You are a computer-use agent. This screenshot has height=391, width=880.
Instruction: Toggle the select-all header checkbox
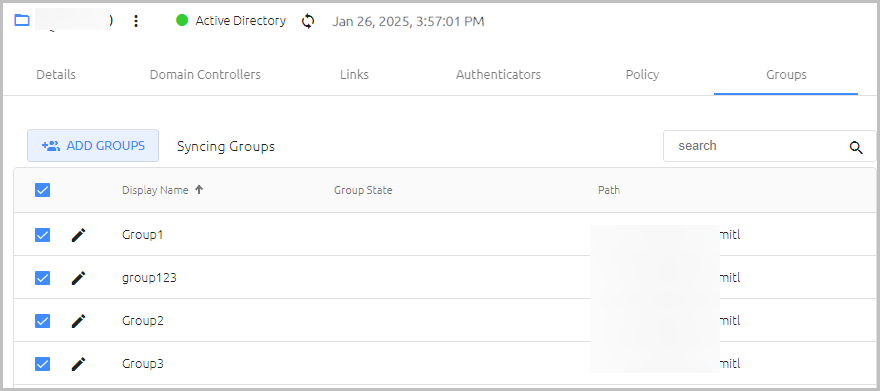click(x=43, y=190)
